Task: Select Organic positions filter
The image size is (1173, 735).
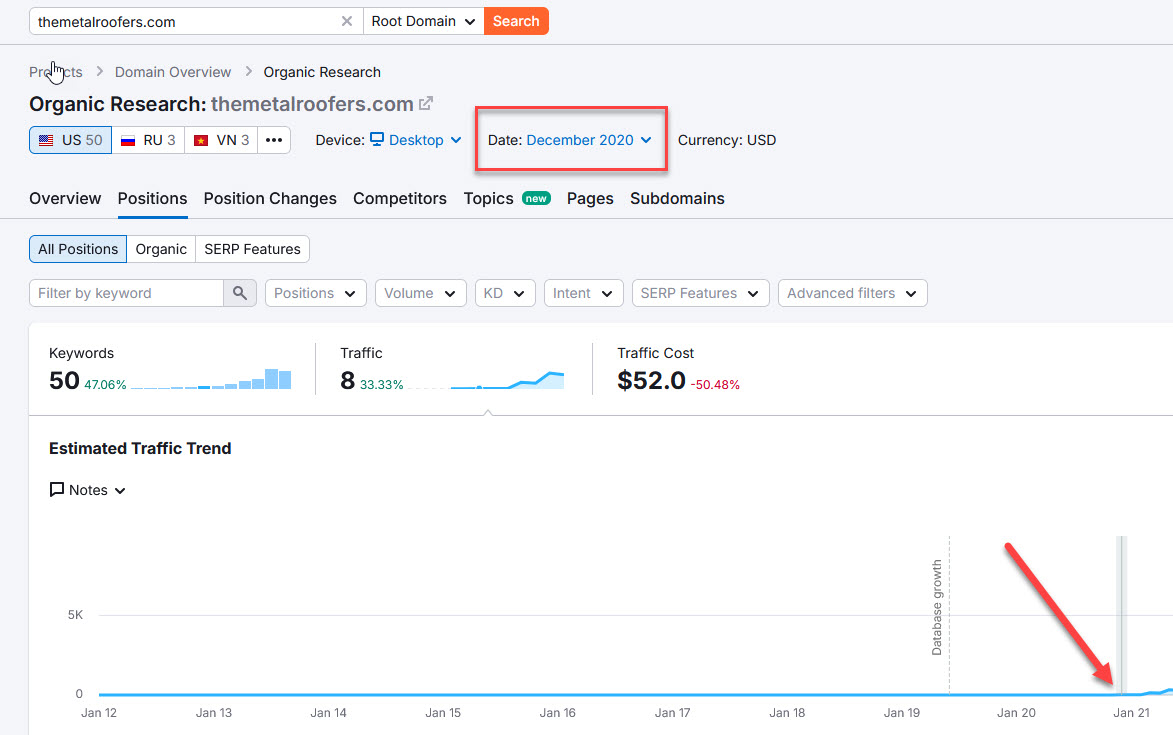Action: tap(161, 249)
